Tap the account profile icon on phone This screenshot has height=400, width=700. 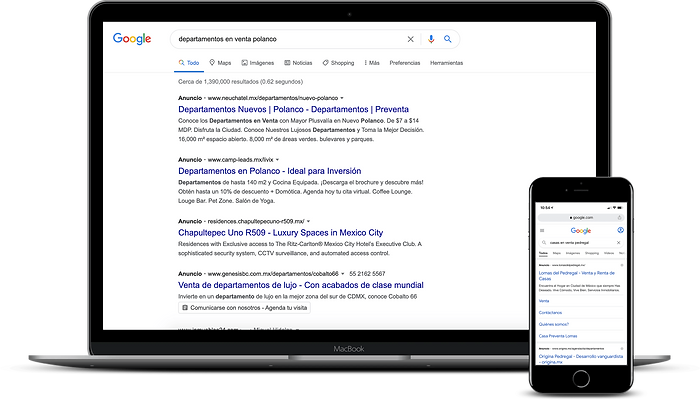620,230
